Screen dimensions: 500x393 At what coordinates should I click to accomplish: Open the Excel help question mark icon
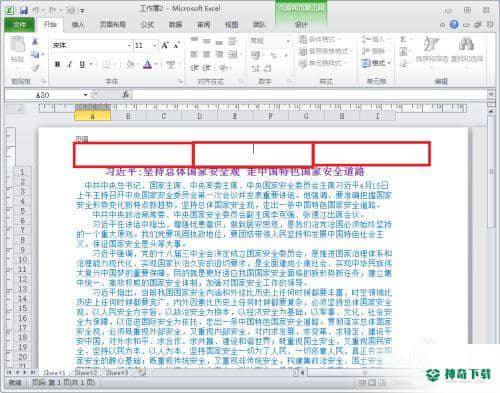pyautogui.click(x=454, y=24)
